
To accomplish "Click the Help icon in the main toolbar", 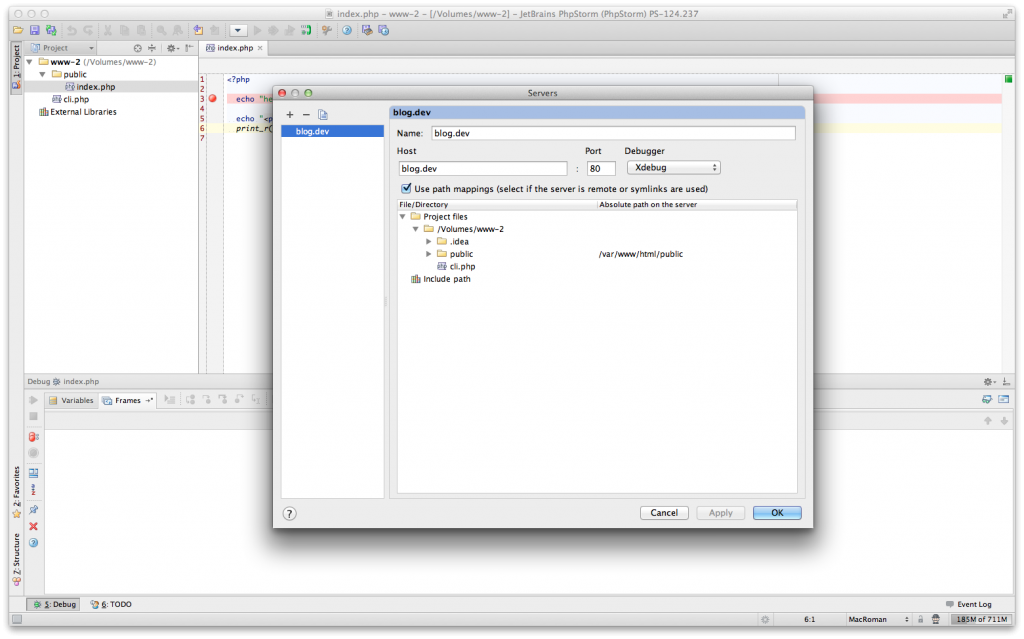I will pyautogui.click(x=347, y=30).
